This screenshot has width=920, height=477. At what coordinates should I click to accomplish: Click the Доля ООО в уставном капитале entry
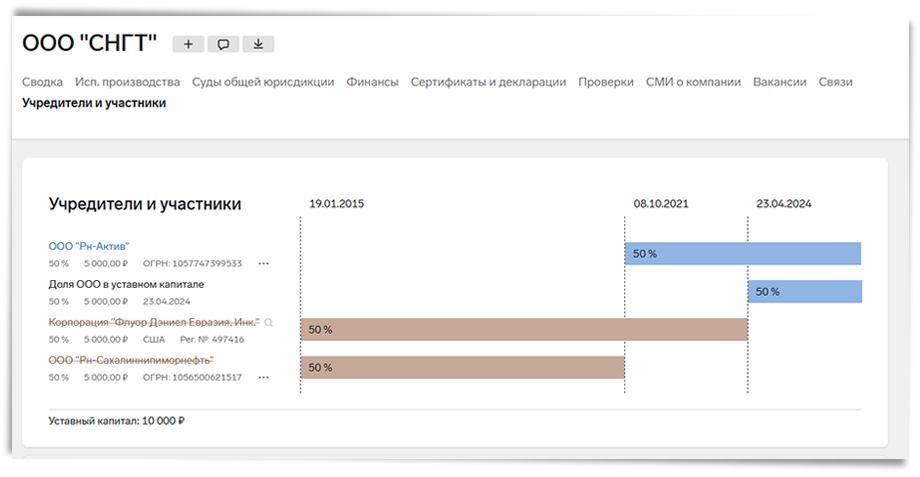[x=126, y=285]
